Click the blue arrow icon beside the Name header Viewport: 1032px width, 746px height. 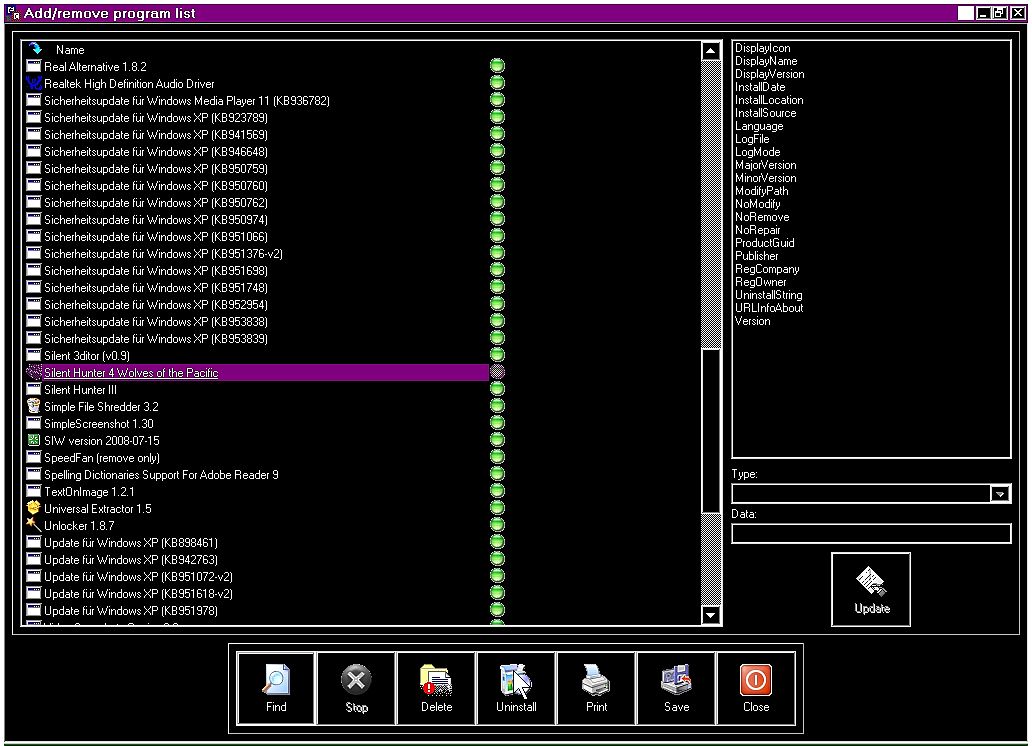(x=35, y=49)
